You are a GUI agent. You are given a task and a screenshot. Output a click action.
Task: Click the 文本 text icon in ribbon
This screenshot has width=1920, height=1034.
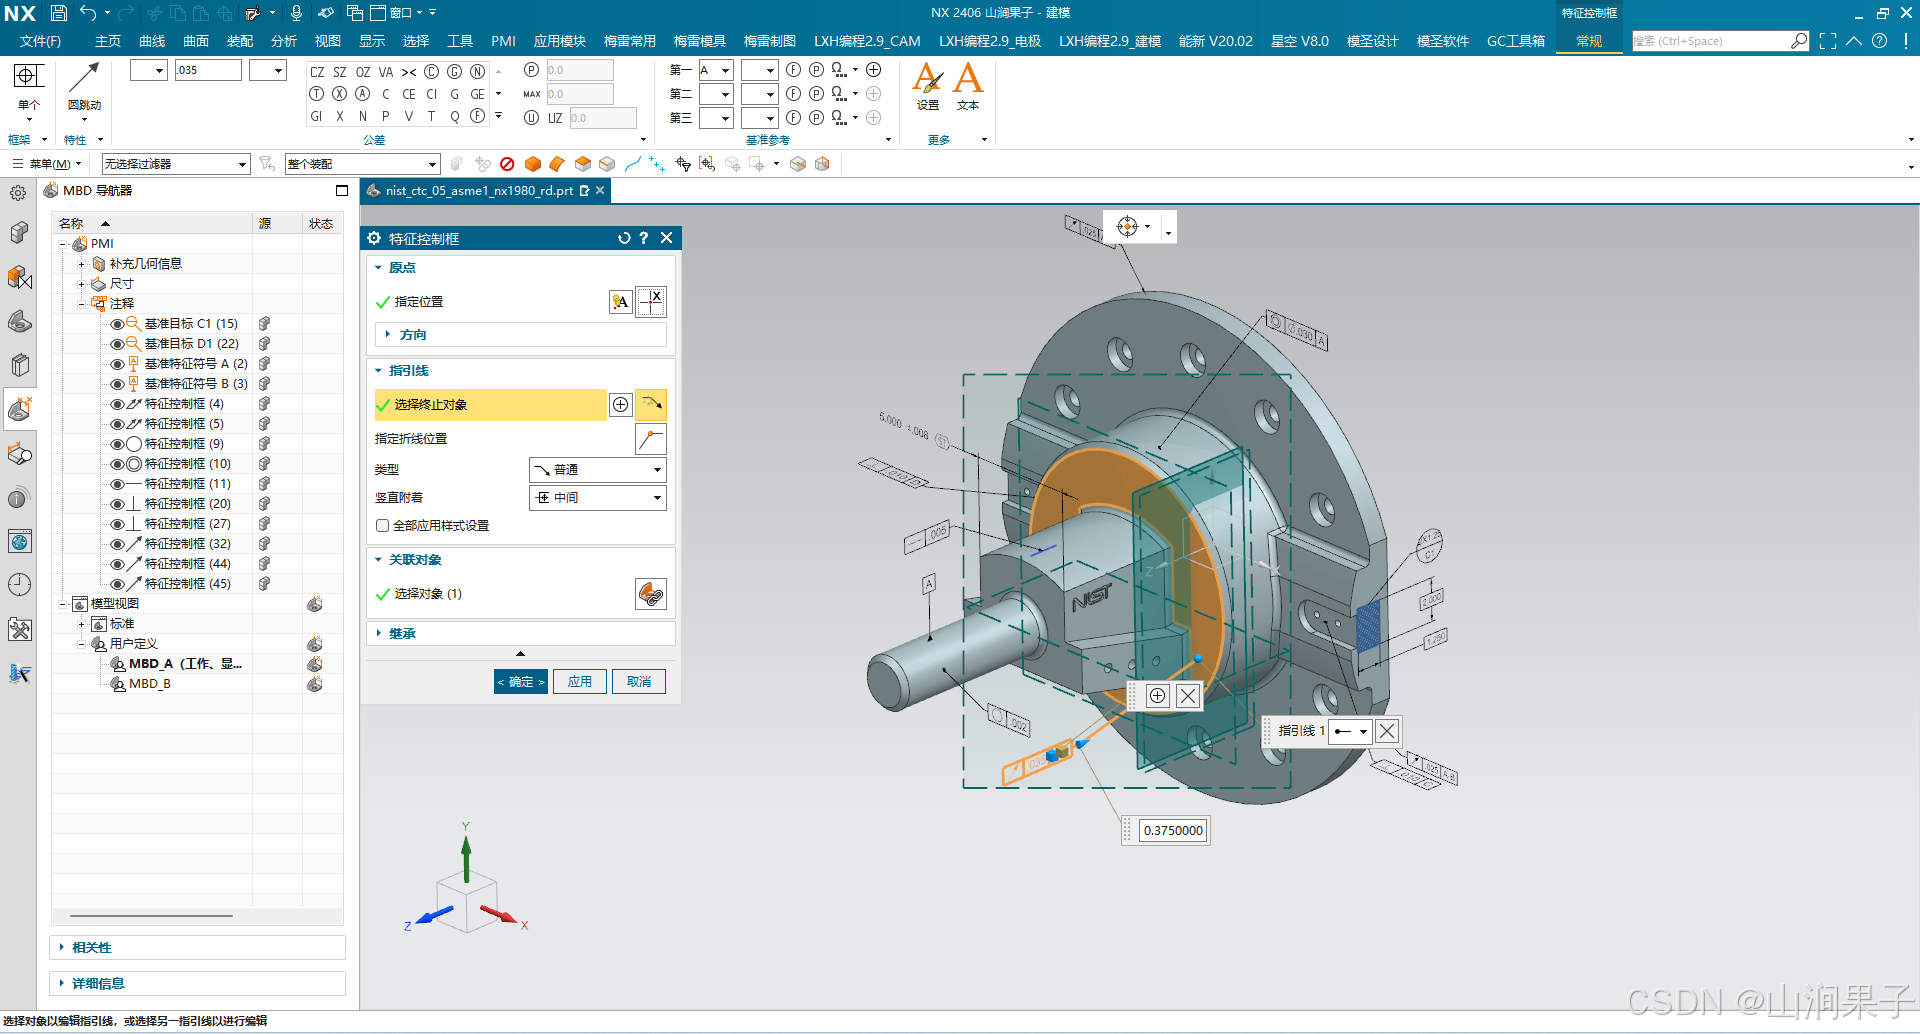(x=968, y=79)
